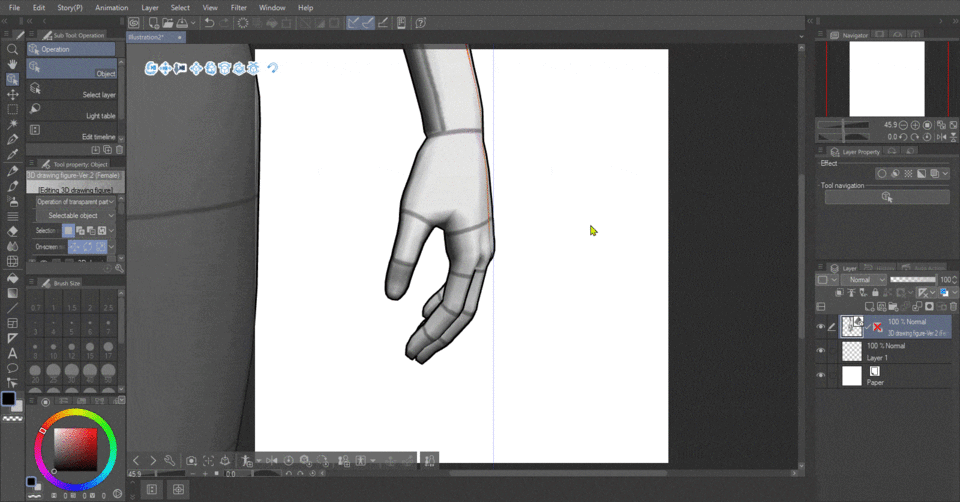Click the CLIP STUDIO launcher icon

pos(134,23)
